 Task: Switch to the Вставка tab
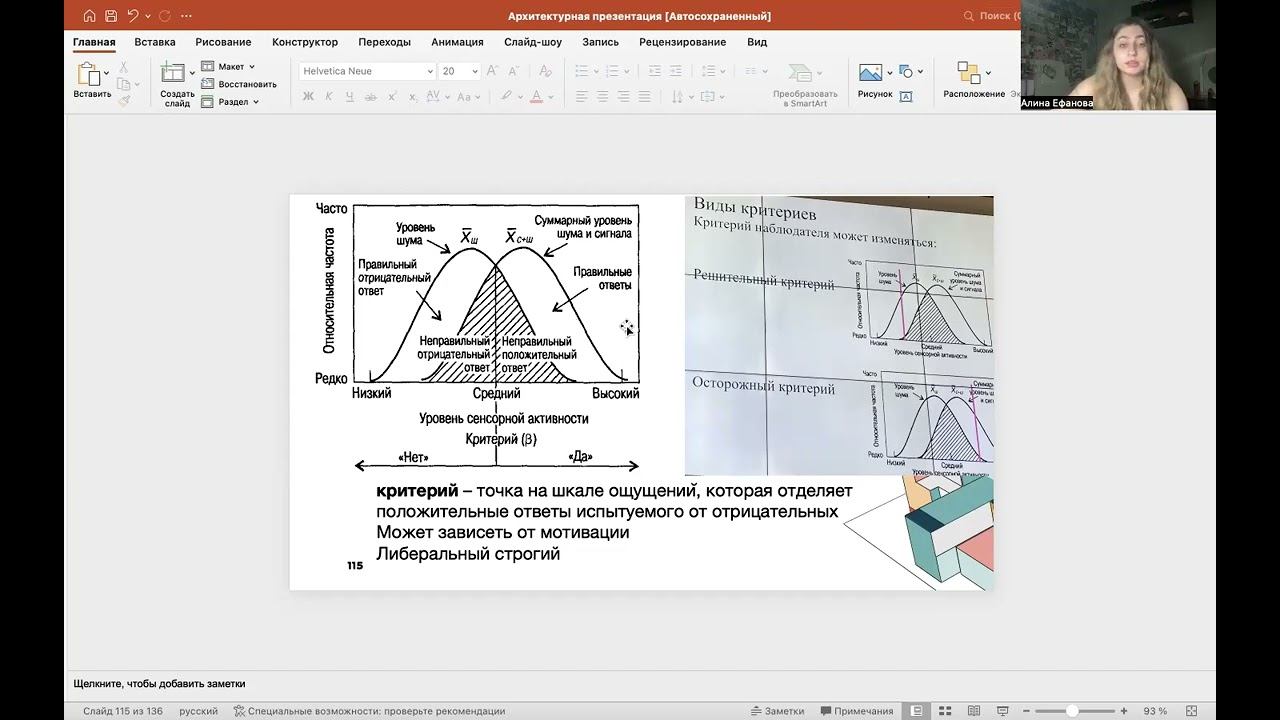(155, 42)
